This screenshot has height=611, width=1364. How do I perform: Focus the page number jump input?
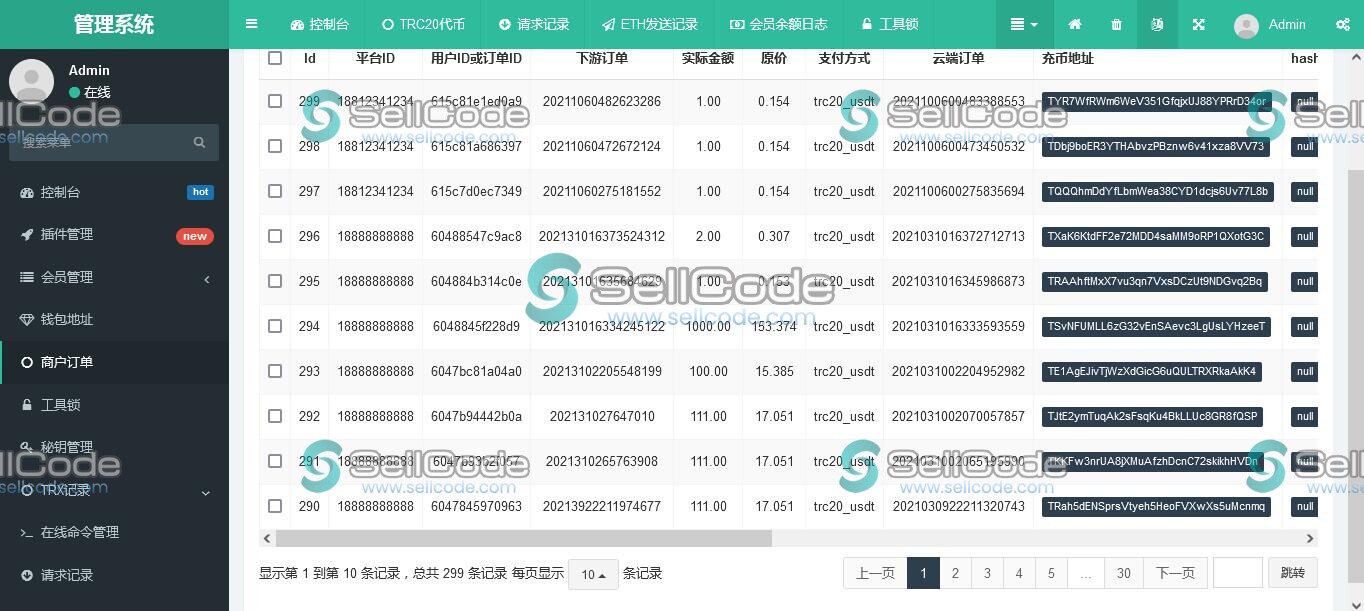pos(1238,573)
